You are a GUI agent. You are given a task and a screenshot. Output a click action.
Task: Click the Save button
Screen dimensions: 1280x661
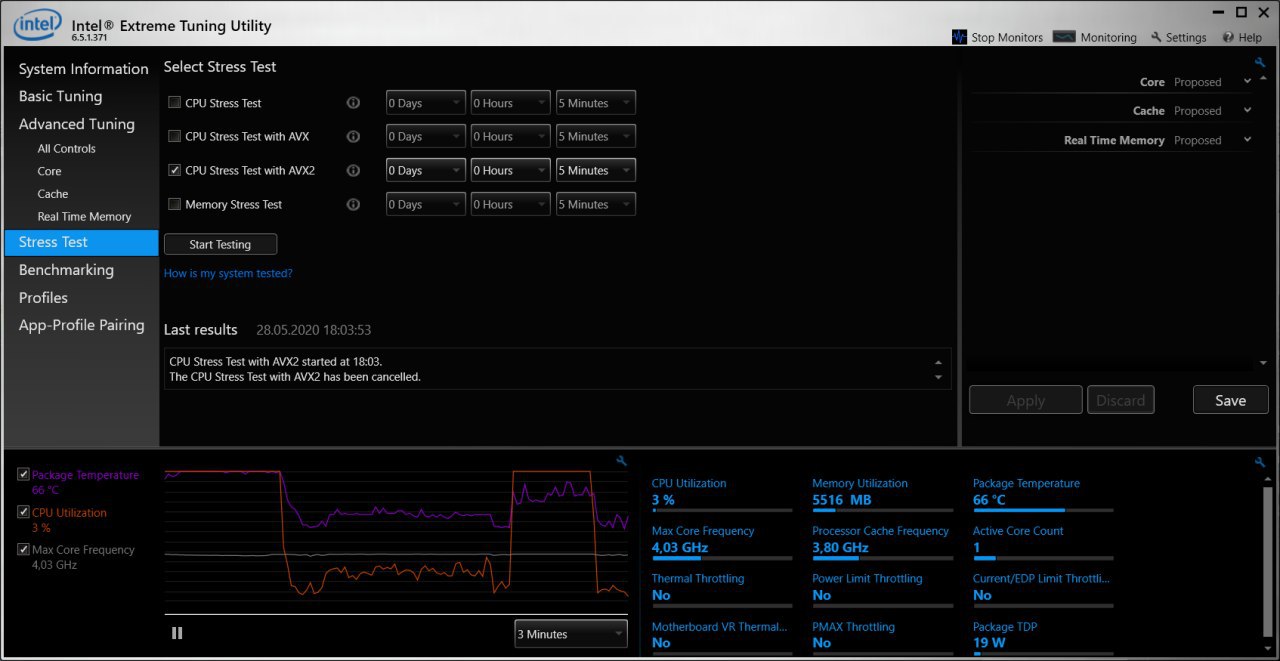coord(1230,400)
